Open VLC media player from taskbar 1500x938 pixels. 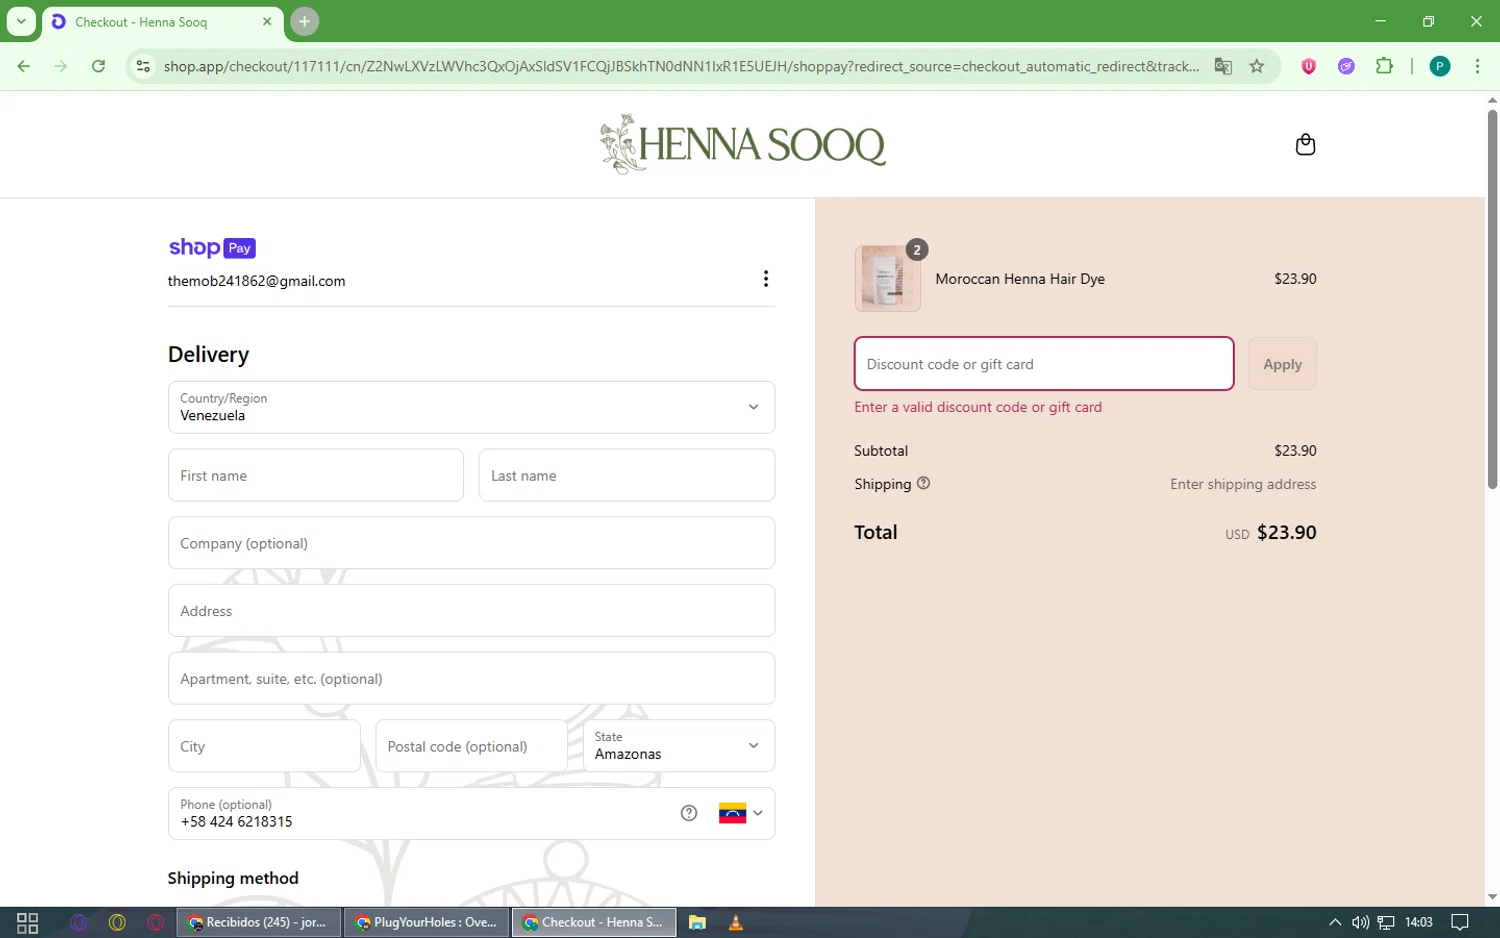[736, 922]
